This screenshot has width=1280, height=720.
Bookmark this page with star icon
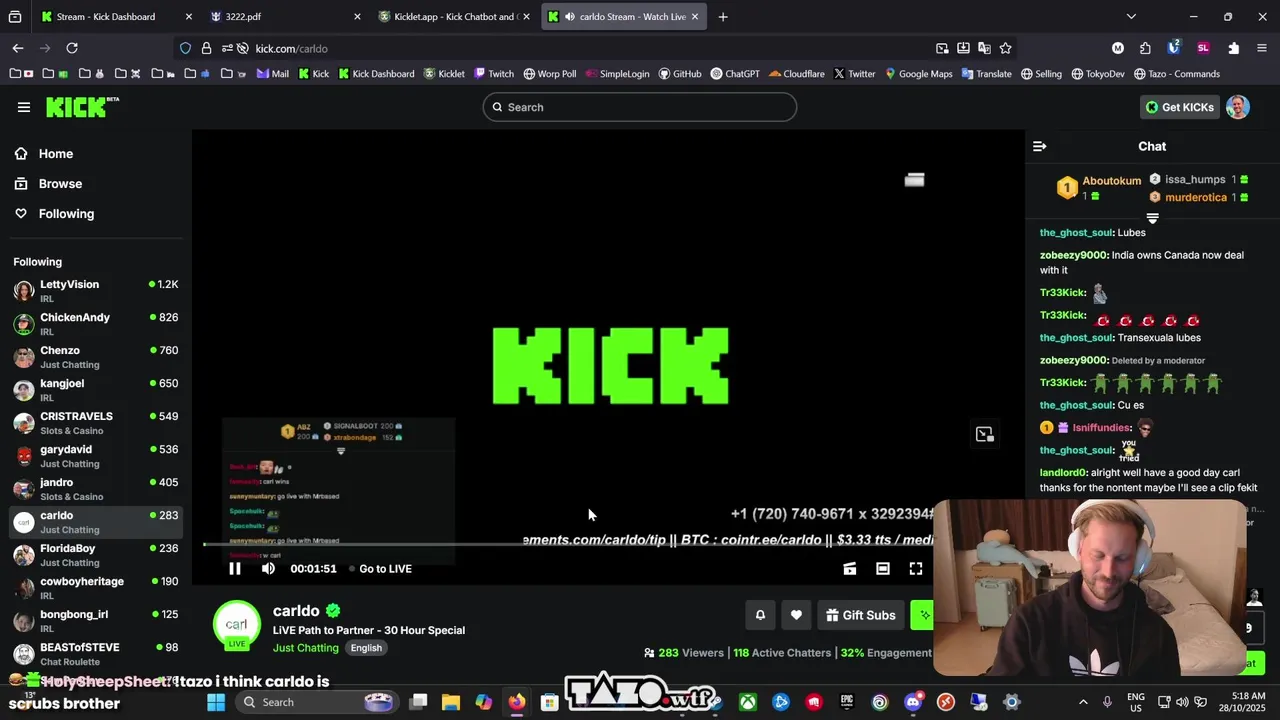coord(1006,48)
